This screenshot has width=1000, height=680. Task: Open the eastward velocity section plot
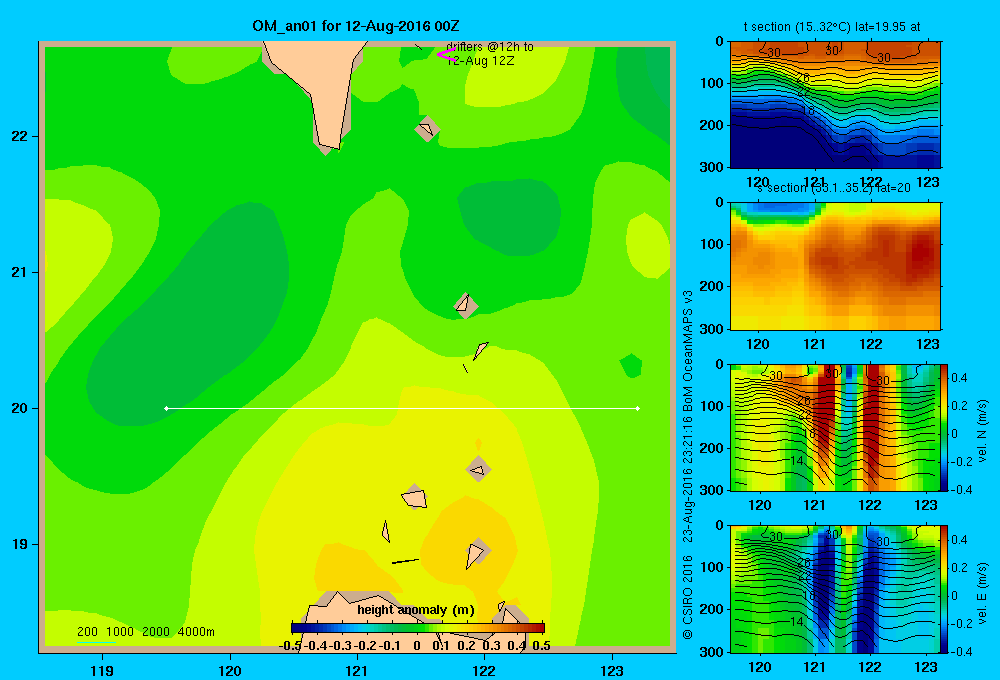[835, 589]
